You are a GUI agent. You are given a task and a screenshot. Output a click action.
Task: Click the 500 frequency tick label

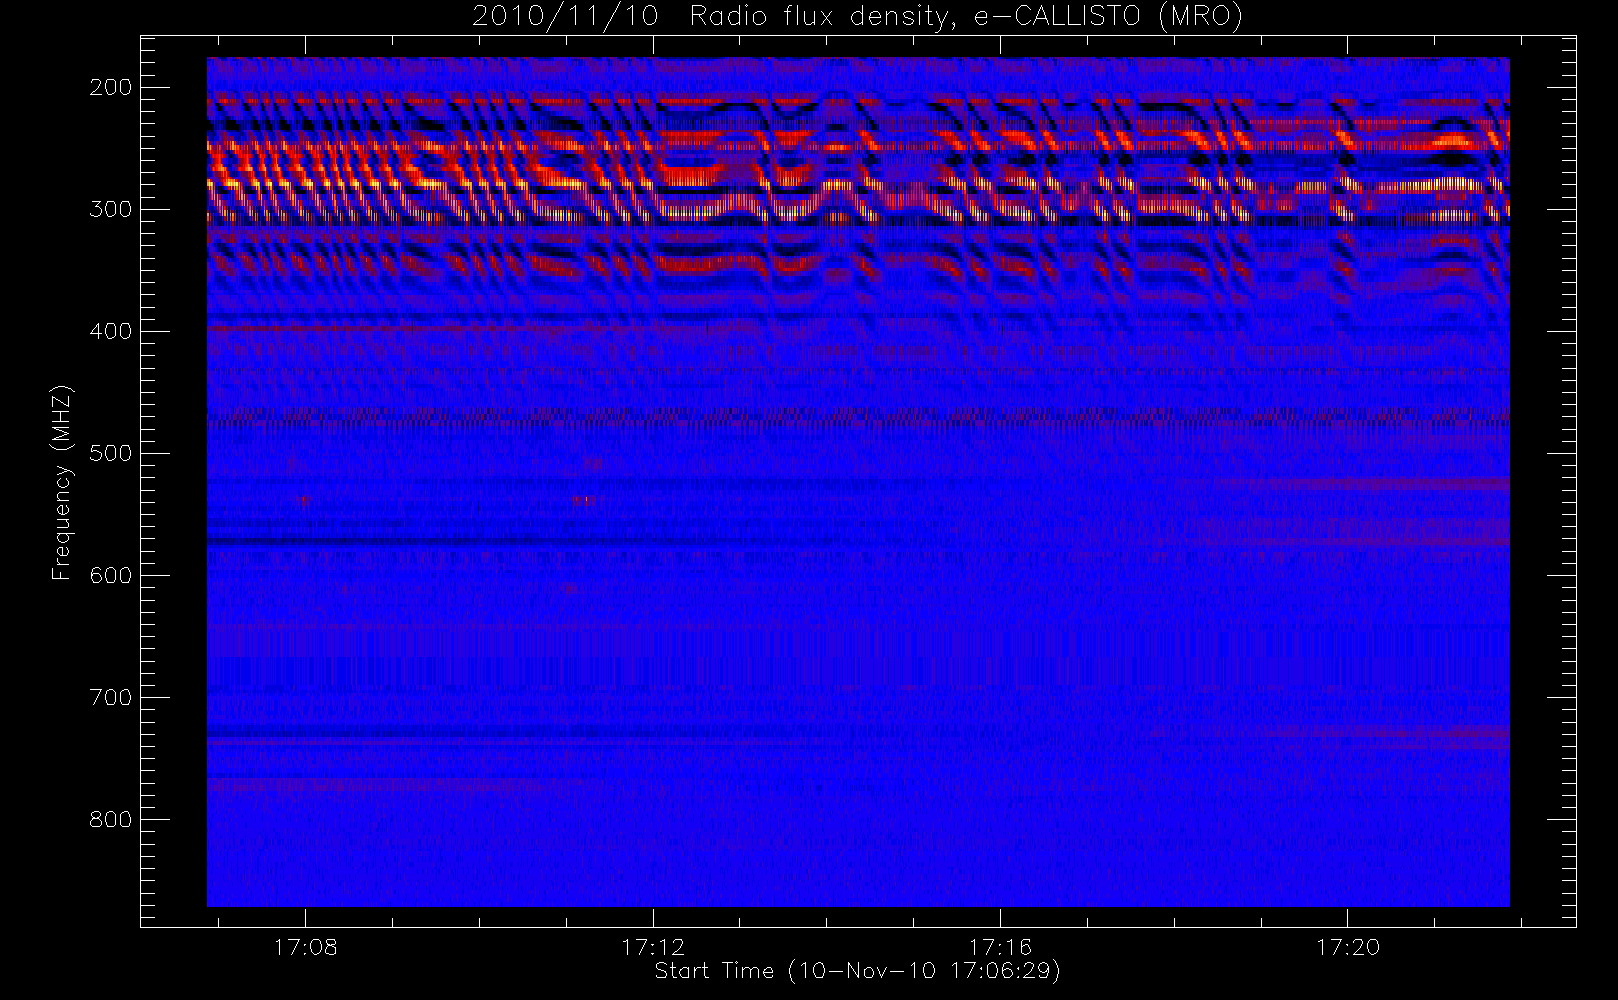click(111, 453)
